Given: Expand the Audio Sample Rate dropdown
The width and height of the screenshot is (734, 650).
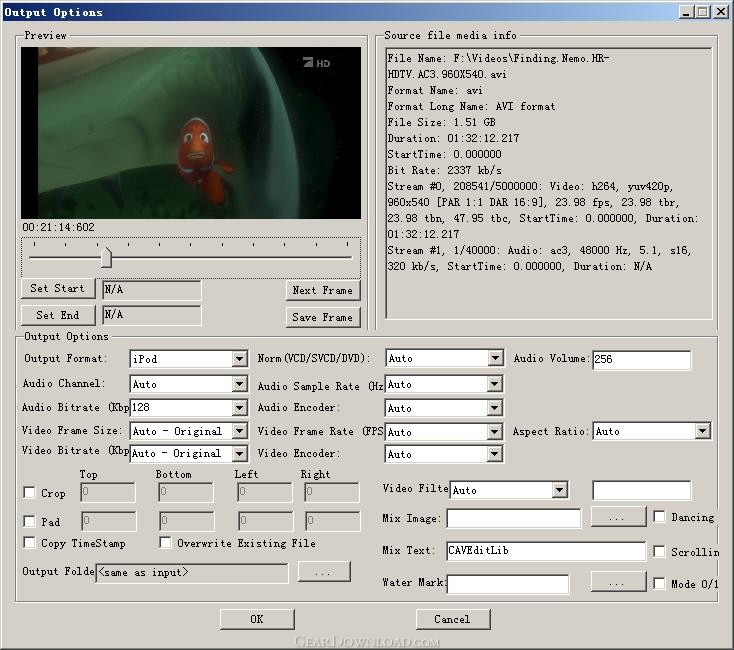Looking at the screenshot, I should [444, 384].
